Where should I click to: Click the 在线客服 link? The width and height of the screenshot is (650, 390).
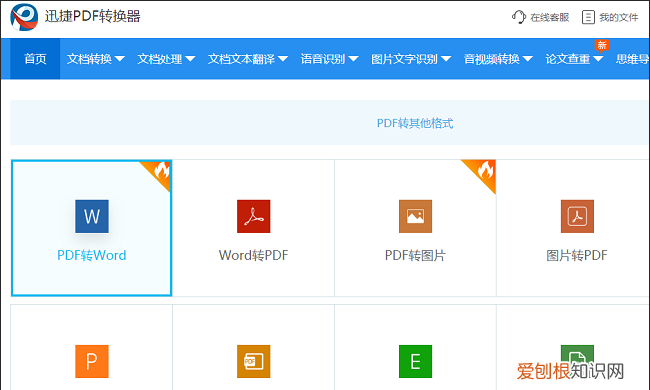point(550,17)
